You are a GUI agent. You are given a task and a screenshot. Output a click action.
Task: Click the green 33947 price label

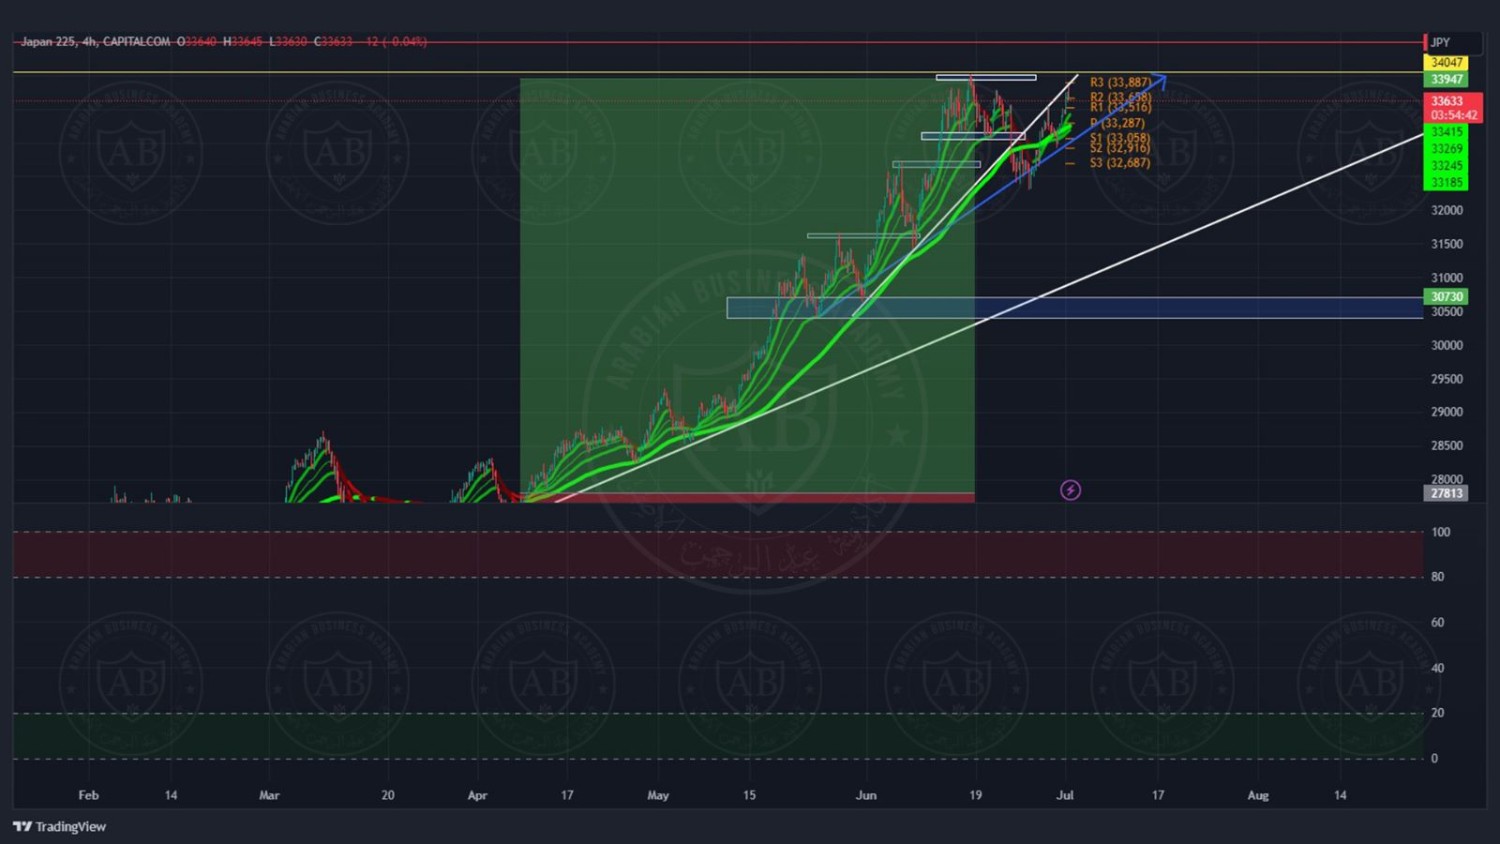click(x=1446, y=79)
